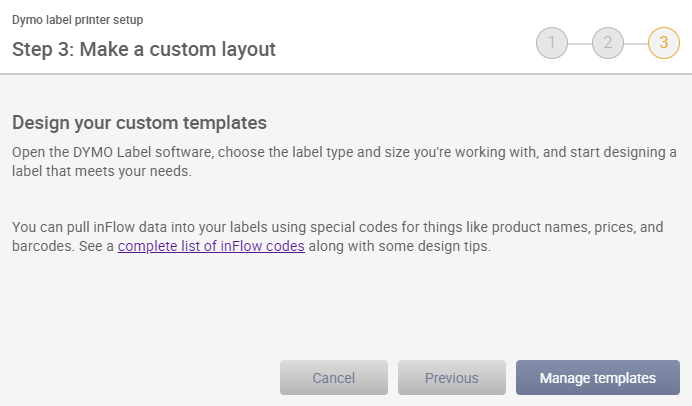Dismiss the setup wizard via Cancel
The height and width of the screenshot is (406, 692).
(x=334, y=378)
